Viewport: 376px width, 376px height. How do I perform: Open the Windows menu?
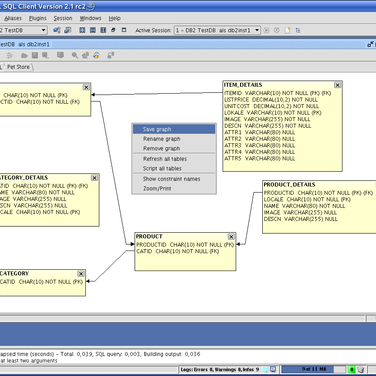coord(90,18)
